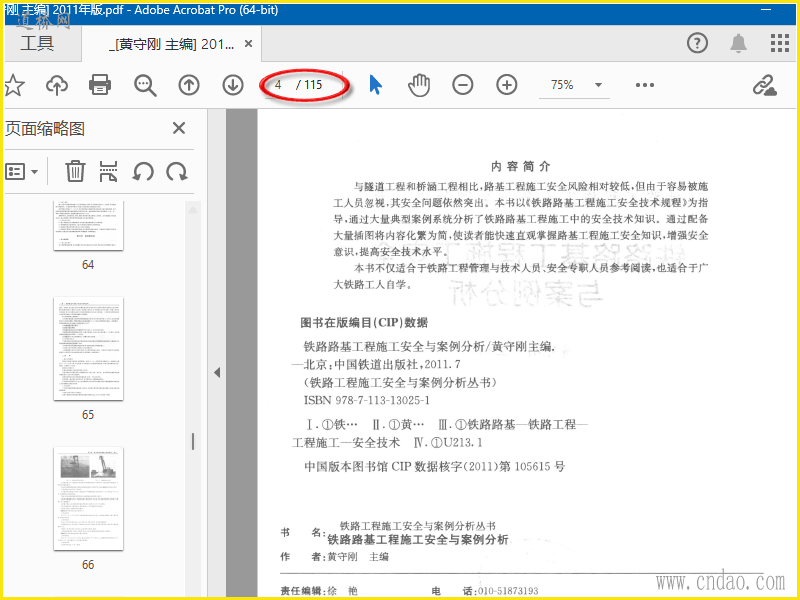Viewport: 800px width, 600px height.
Task: Select the 黄守刚 主编 document tab
Action: pyautogui.click(x=172, y=44)
